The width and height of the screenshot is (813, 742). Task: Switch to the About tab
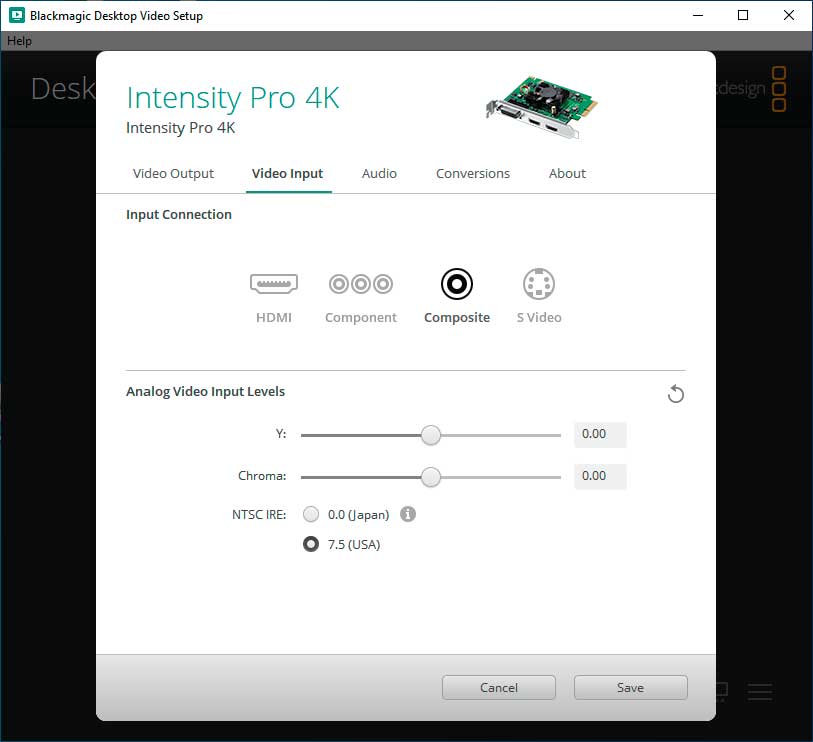(567, 173)
